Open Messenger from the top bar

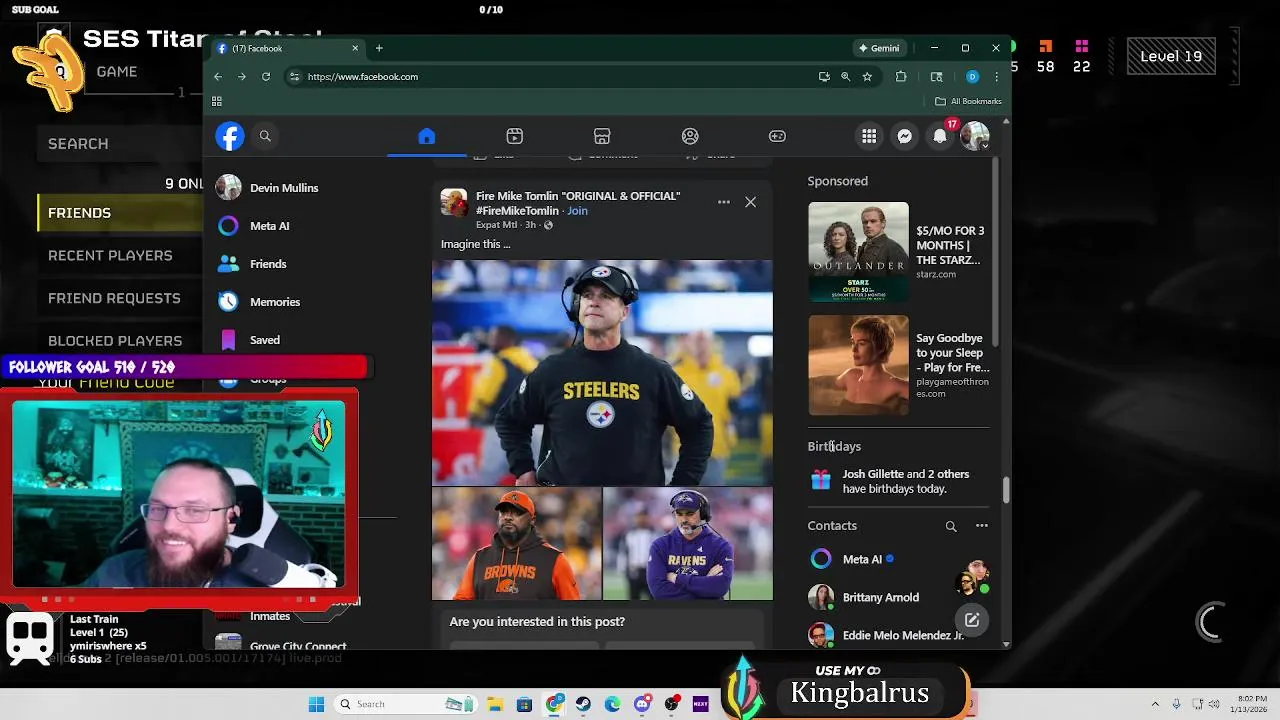coord(905,136)
